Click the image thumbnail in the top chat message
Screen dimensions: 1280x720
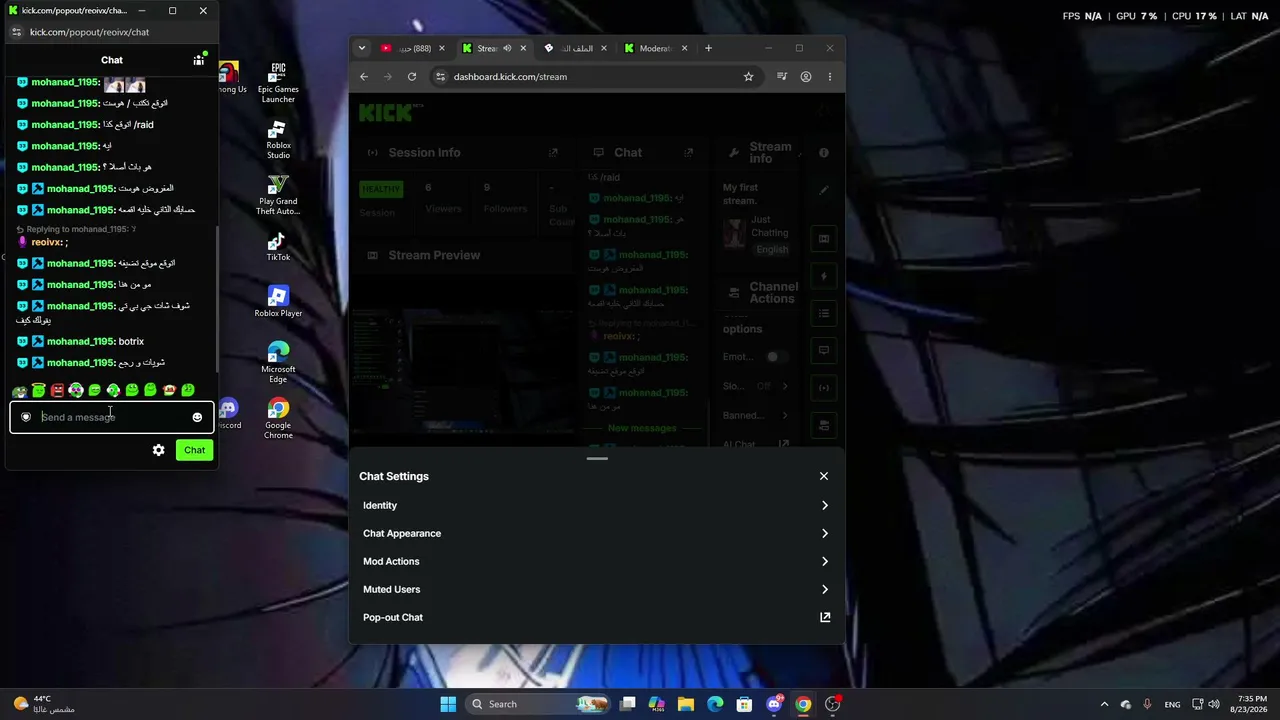(124, 84)
